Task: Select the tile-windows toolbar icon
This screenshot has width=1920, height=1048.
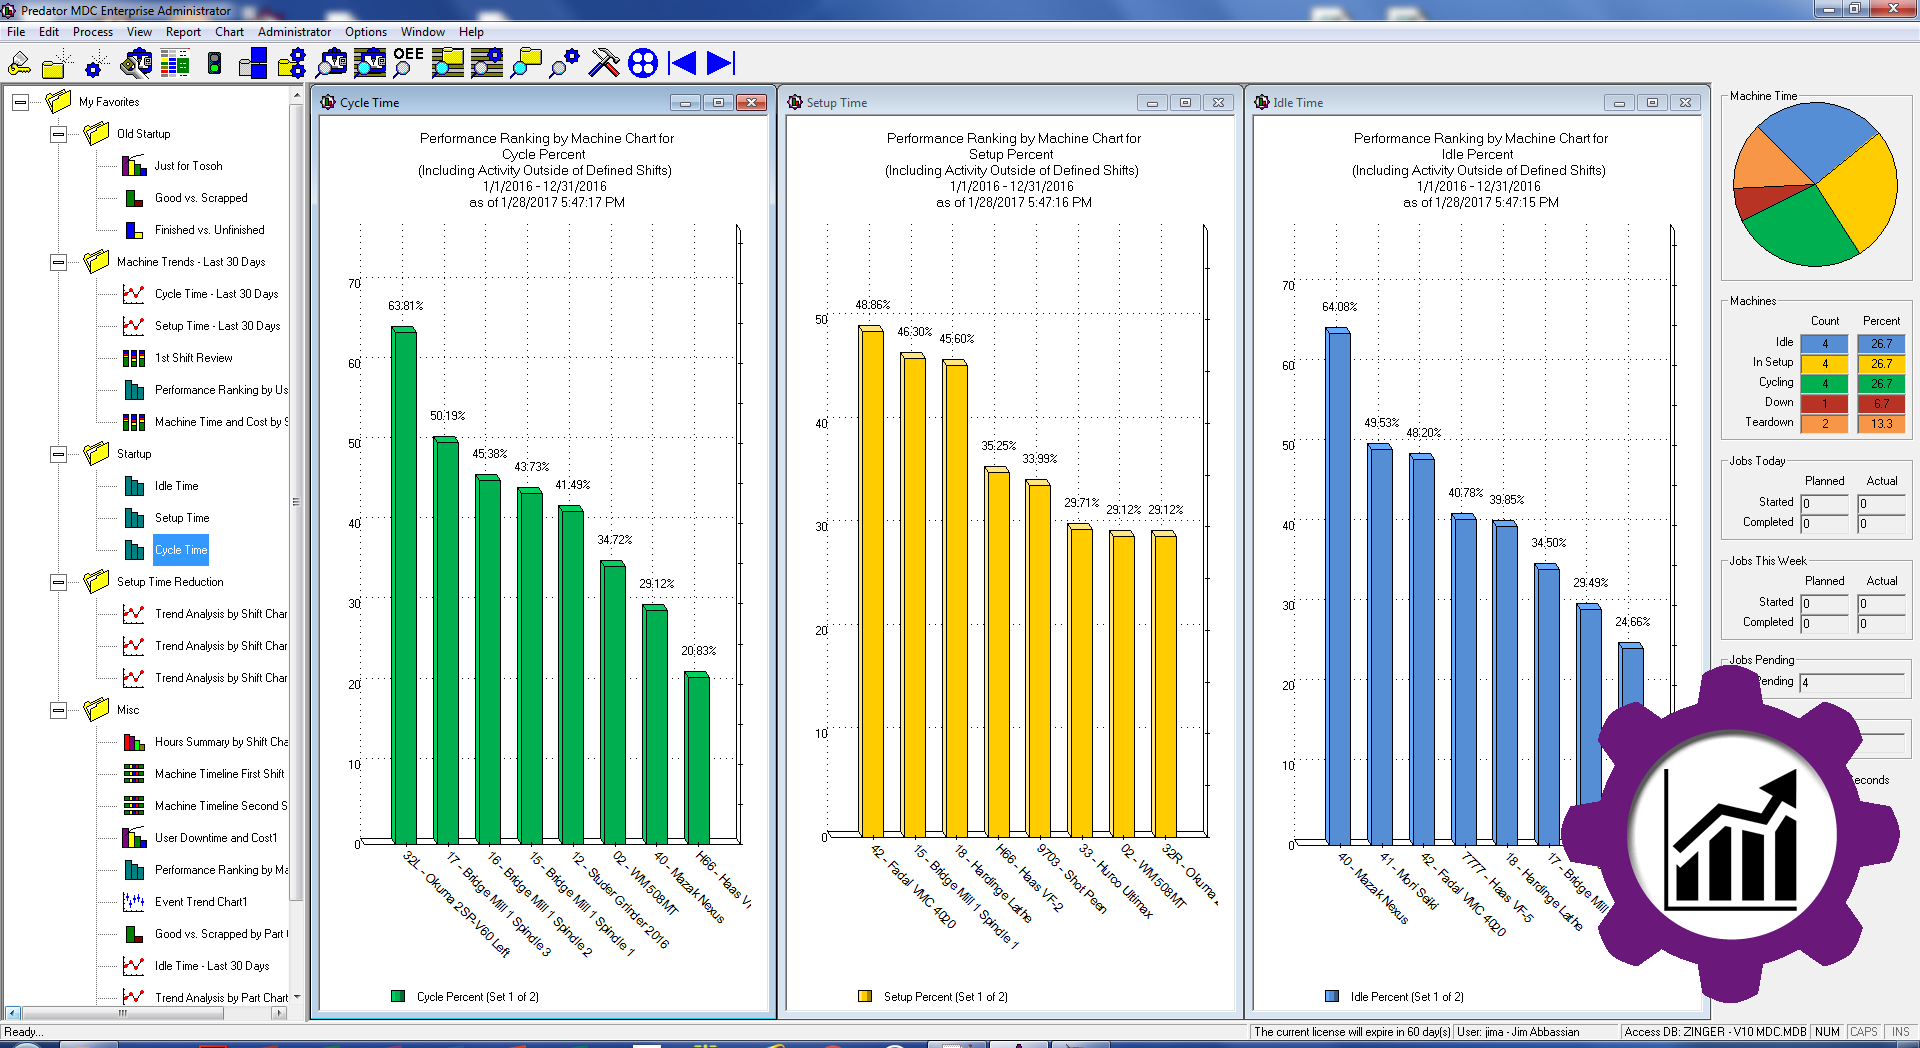Action: coord(252,63)
